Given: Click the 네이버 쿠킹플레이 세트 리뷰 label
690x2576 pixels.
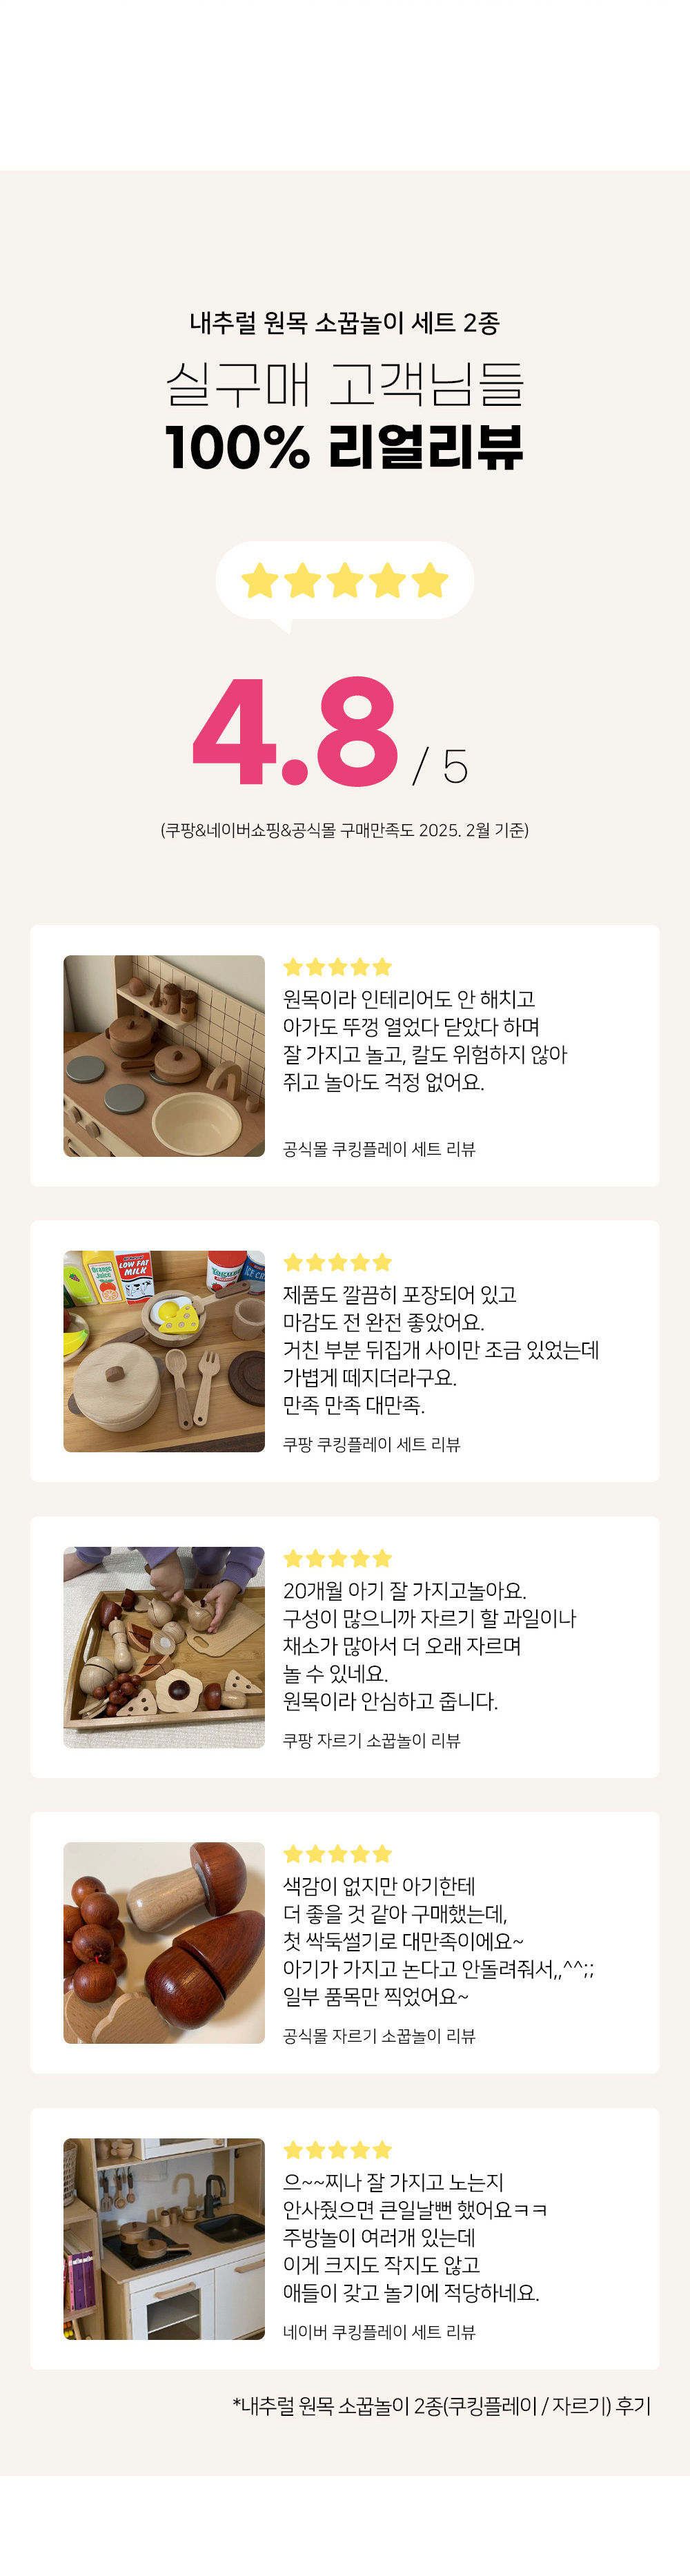Looking at the screenshot, I should coord(379,2332).
